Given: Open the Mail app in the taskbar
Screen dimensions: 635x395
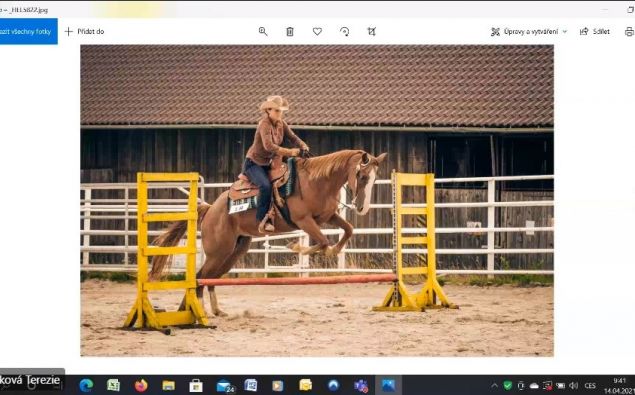Looking at the screenshot, I should (x=225, y=385).
